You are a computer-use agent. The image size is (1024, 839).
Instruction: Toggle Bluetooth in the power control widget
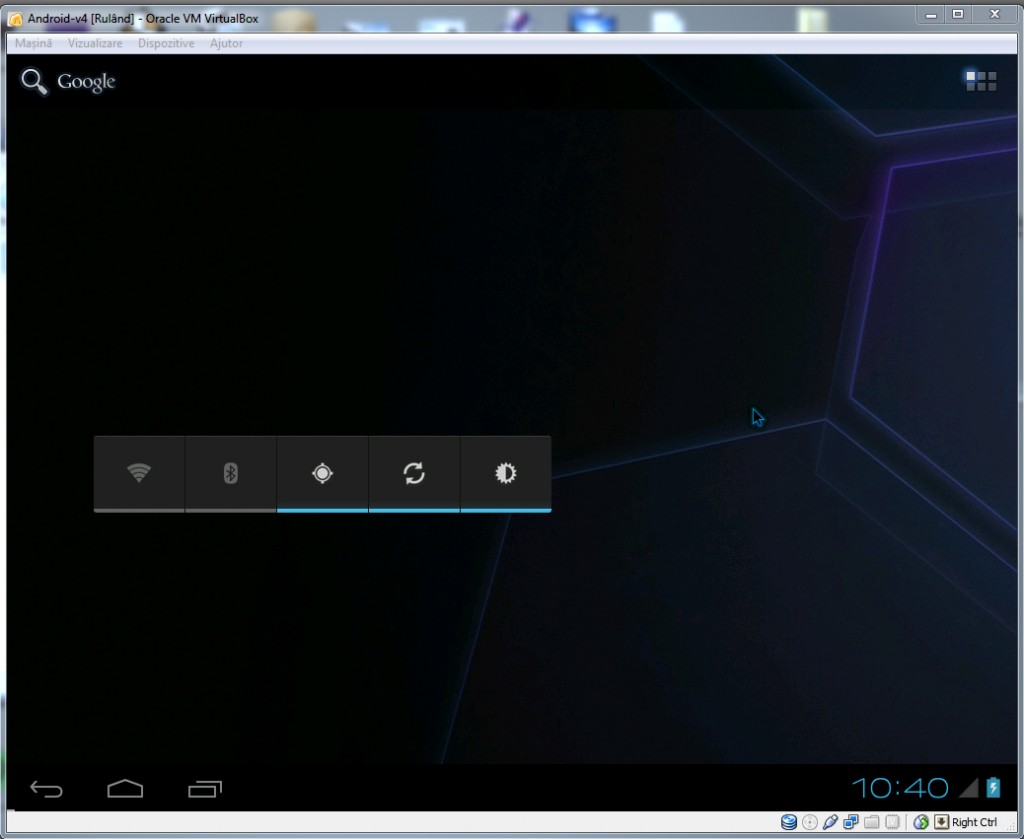230,473
